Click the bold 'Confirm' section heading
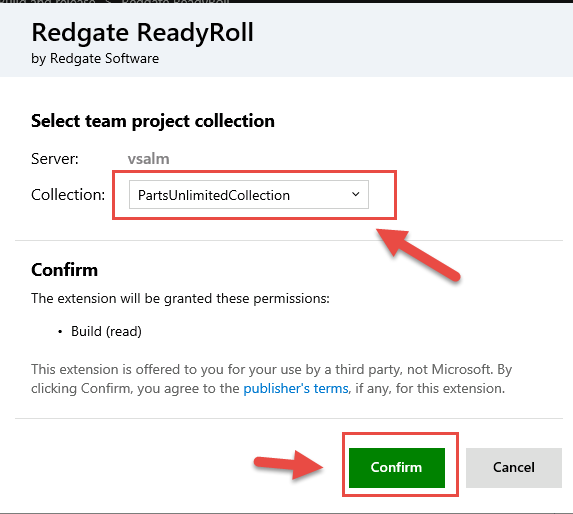This screenshot has width=573, height=514. 64,270
